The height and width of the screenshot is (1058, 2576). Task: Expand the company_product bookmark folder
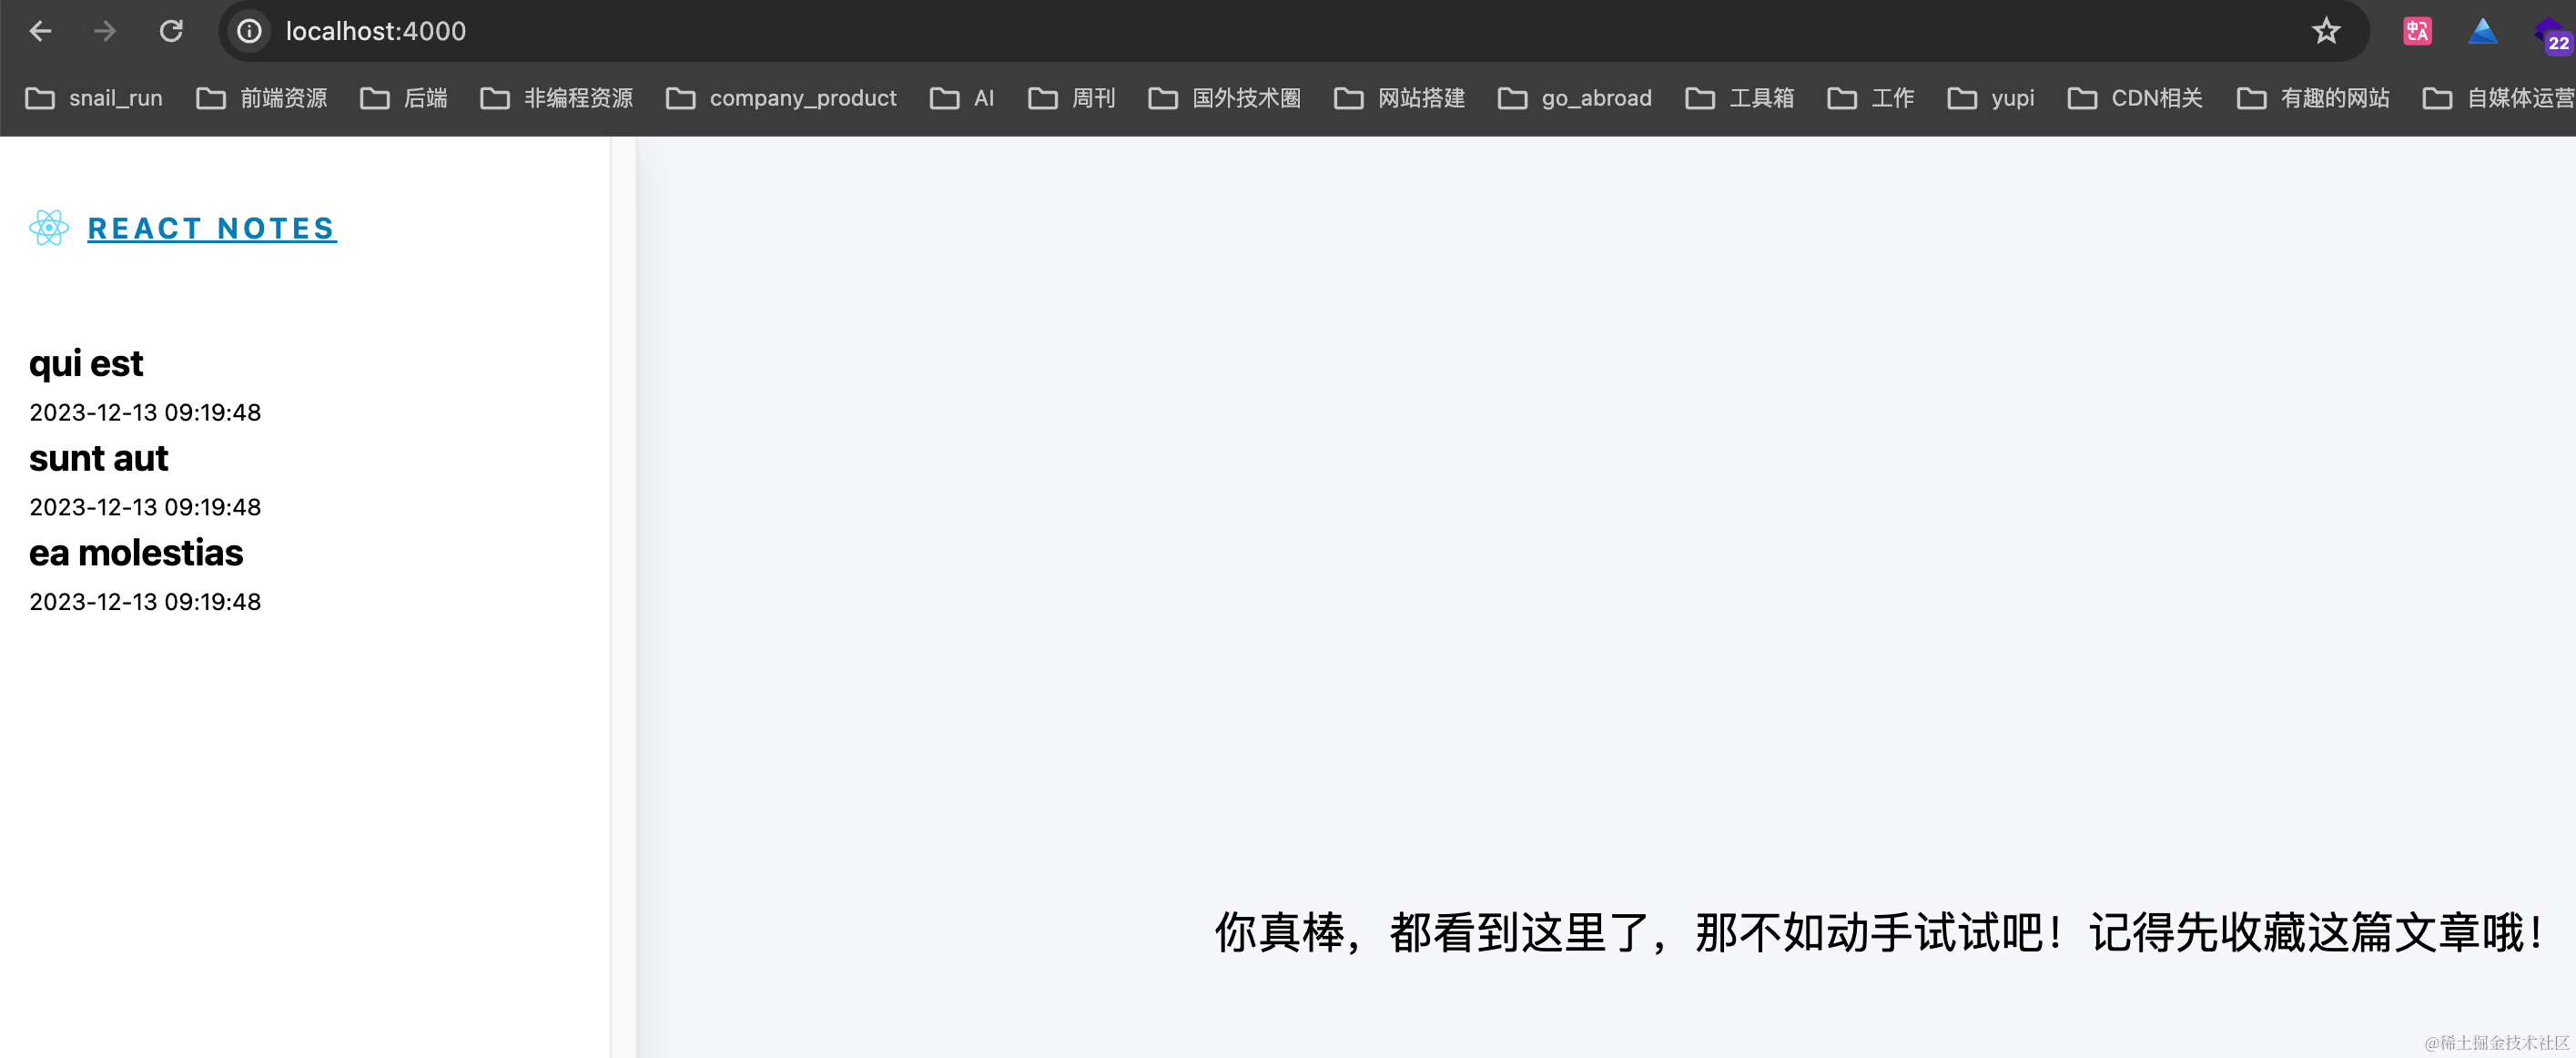tap(781, 98)
